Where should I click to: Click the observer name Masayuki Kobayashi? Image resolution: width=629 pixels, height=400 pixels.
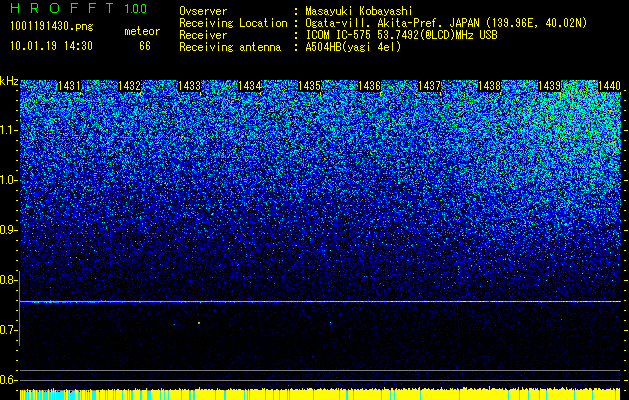(x=359, y=11)
